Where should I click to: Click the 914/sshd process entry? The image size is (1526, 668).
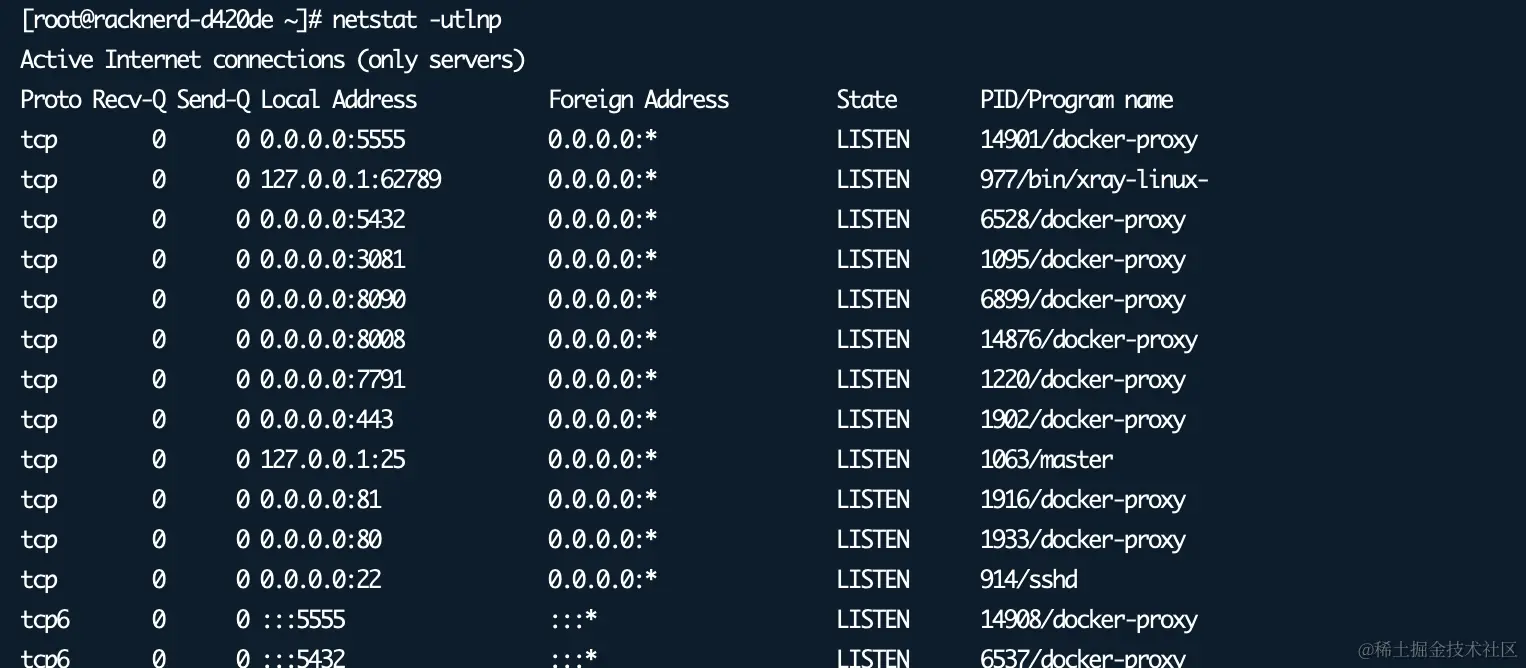click(1029, 579)
